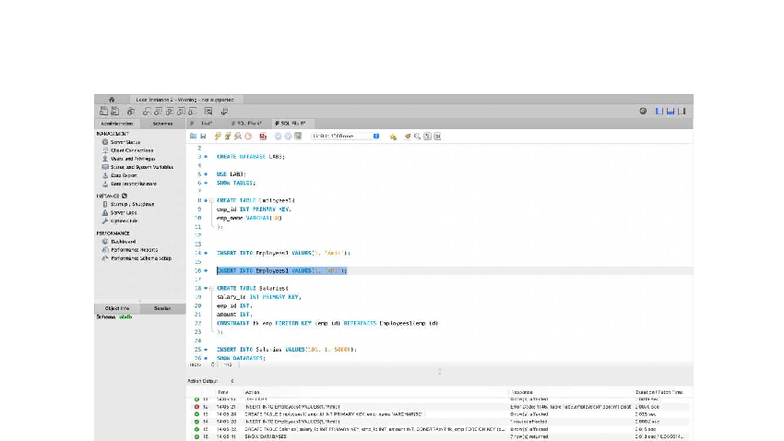Open the Local Instance connection tab

(x=184, y=100)
